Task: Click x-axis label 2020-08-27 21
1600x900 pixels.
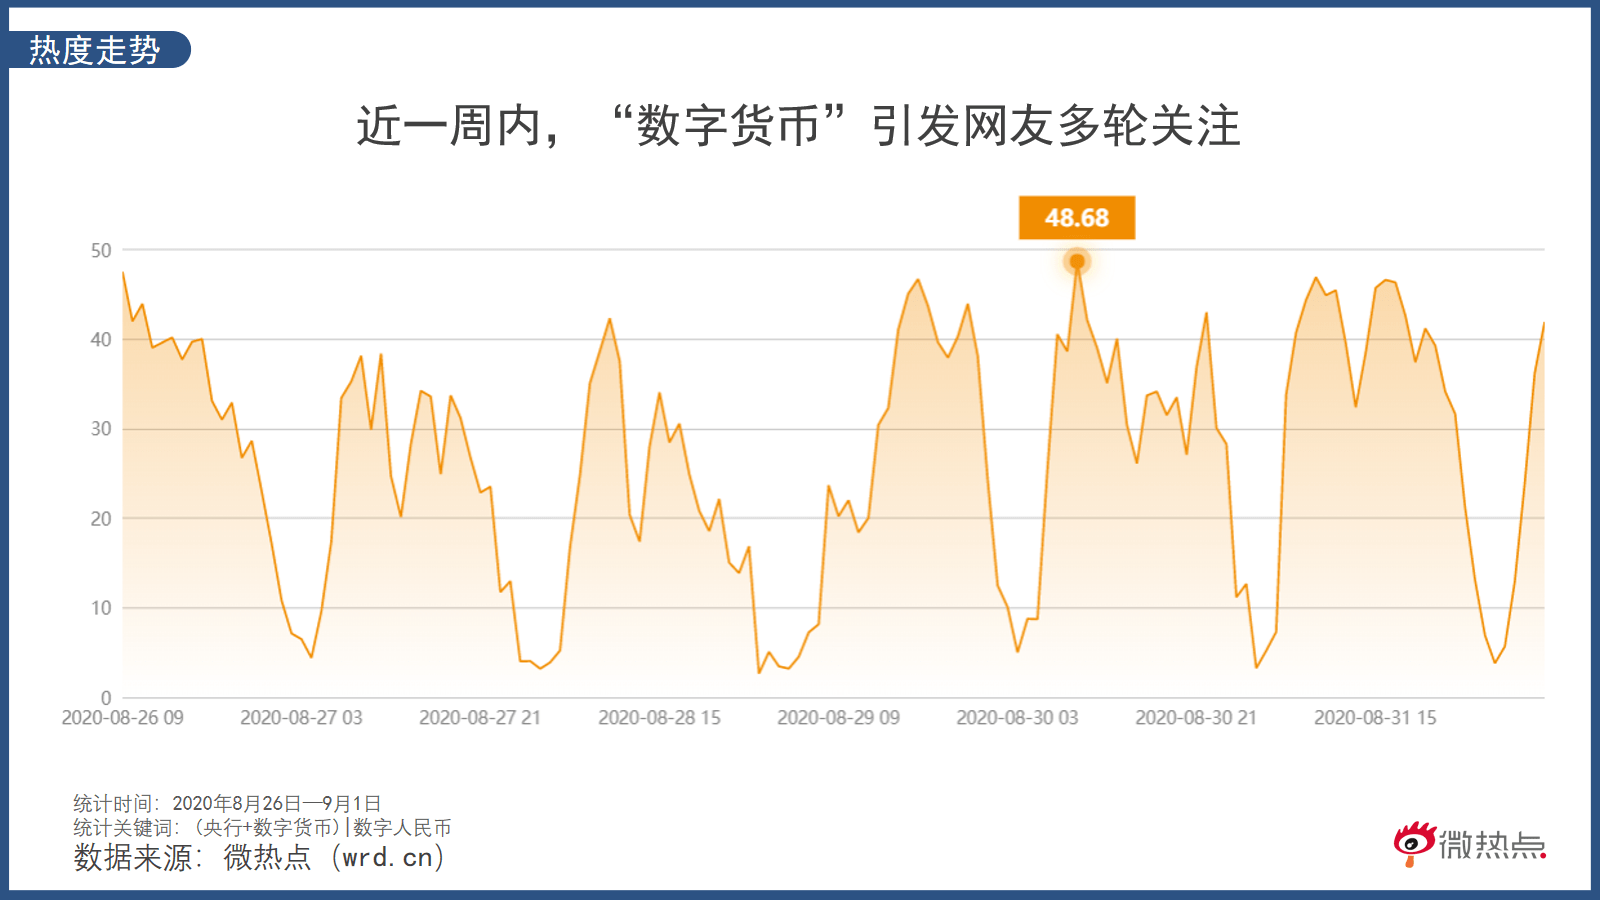Action: point(480,718)
